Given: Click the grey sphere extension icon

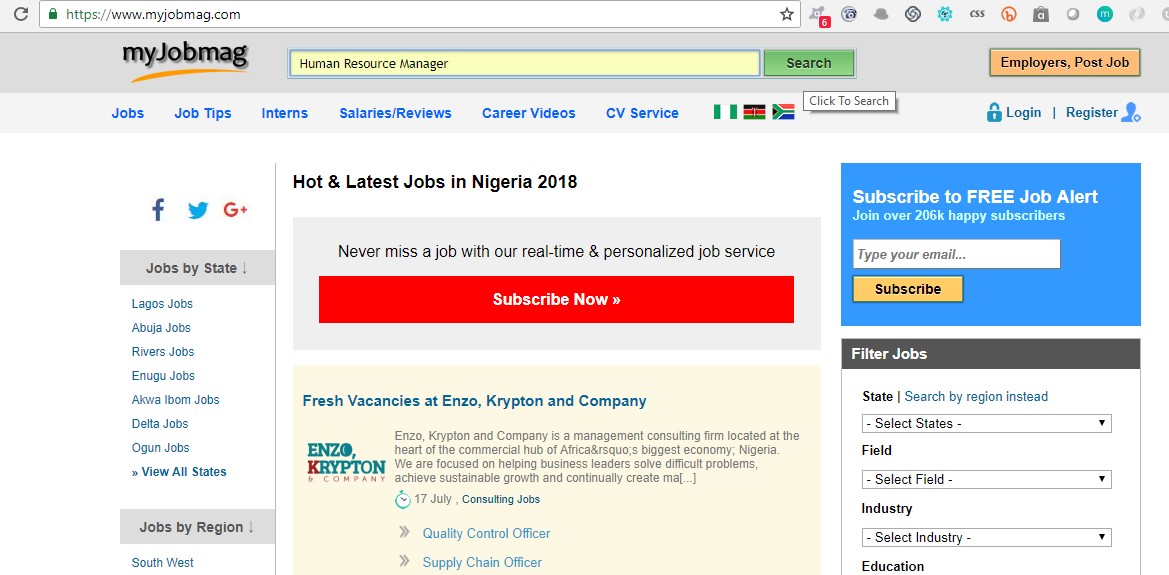Looking at the screenshot, I should coord(1073,13).
